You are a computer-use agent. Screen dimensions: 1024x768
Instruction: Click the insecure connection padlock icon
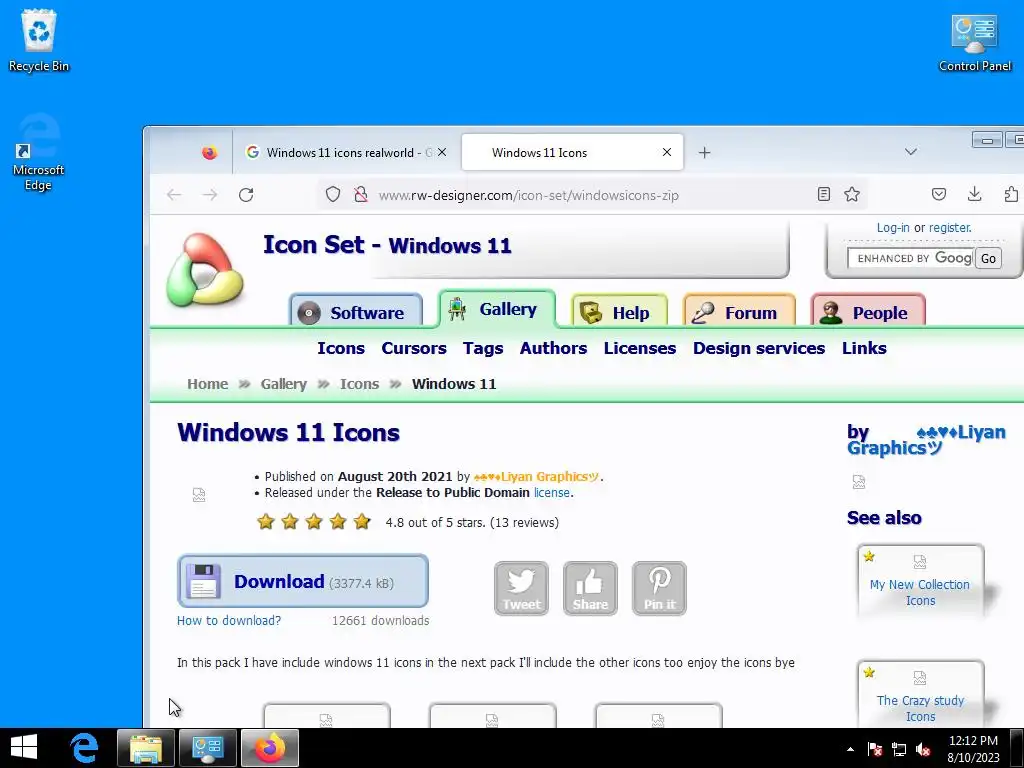360,195
